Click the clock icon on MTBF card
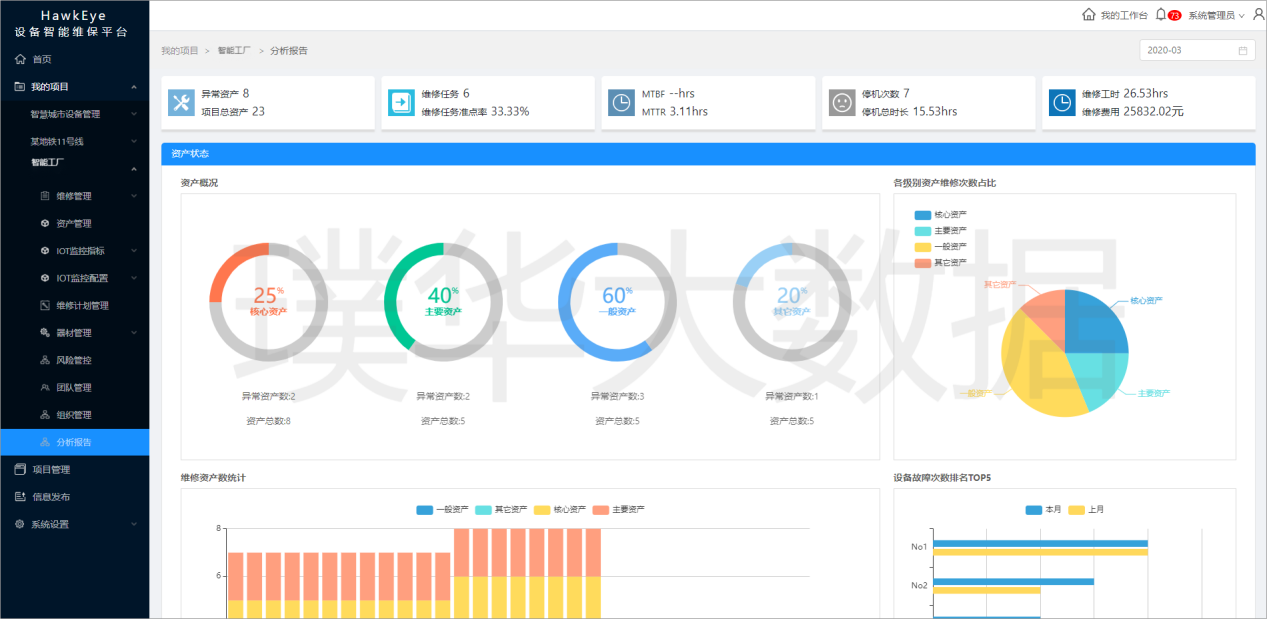 tap(621, 103)
